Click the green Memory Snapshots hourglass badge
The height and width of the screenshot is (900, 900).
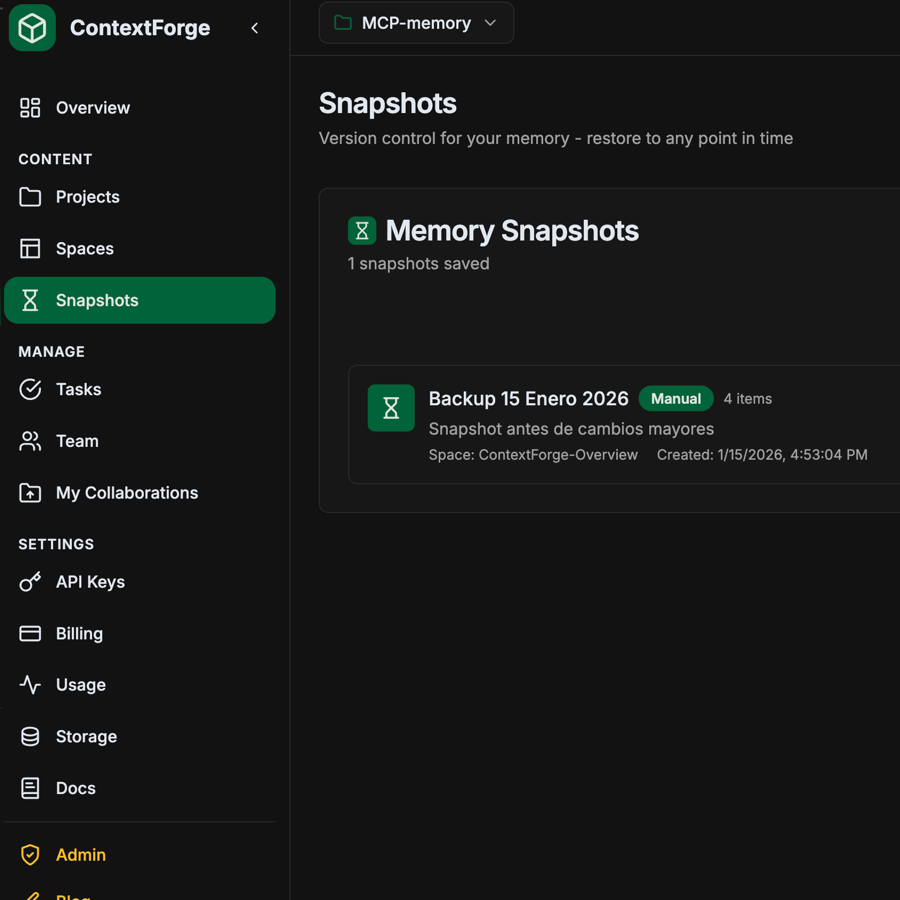[x=361, y=230]
